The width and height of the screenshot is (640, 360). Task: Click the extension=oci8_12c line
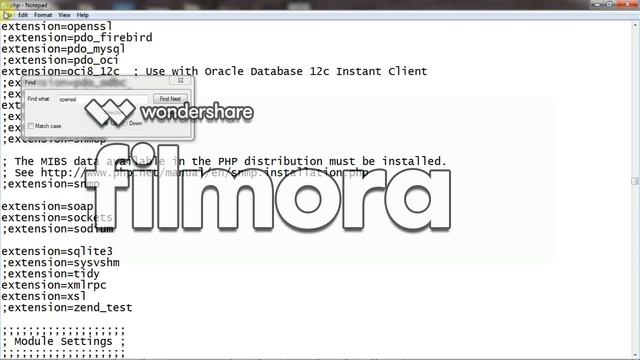point(214,71)
